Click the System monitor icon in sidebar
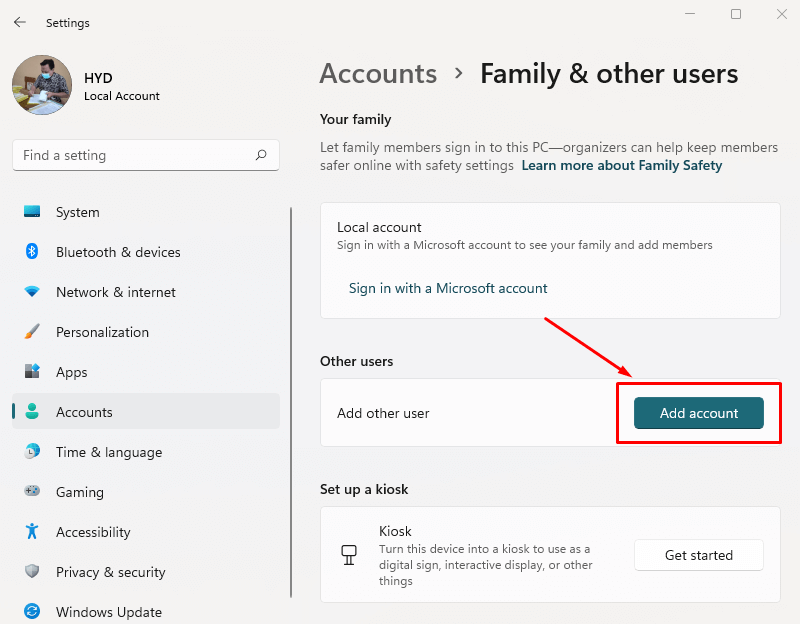 [x=32, y=212]
